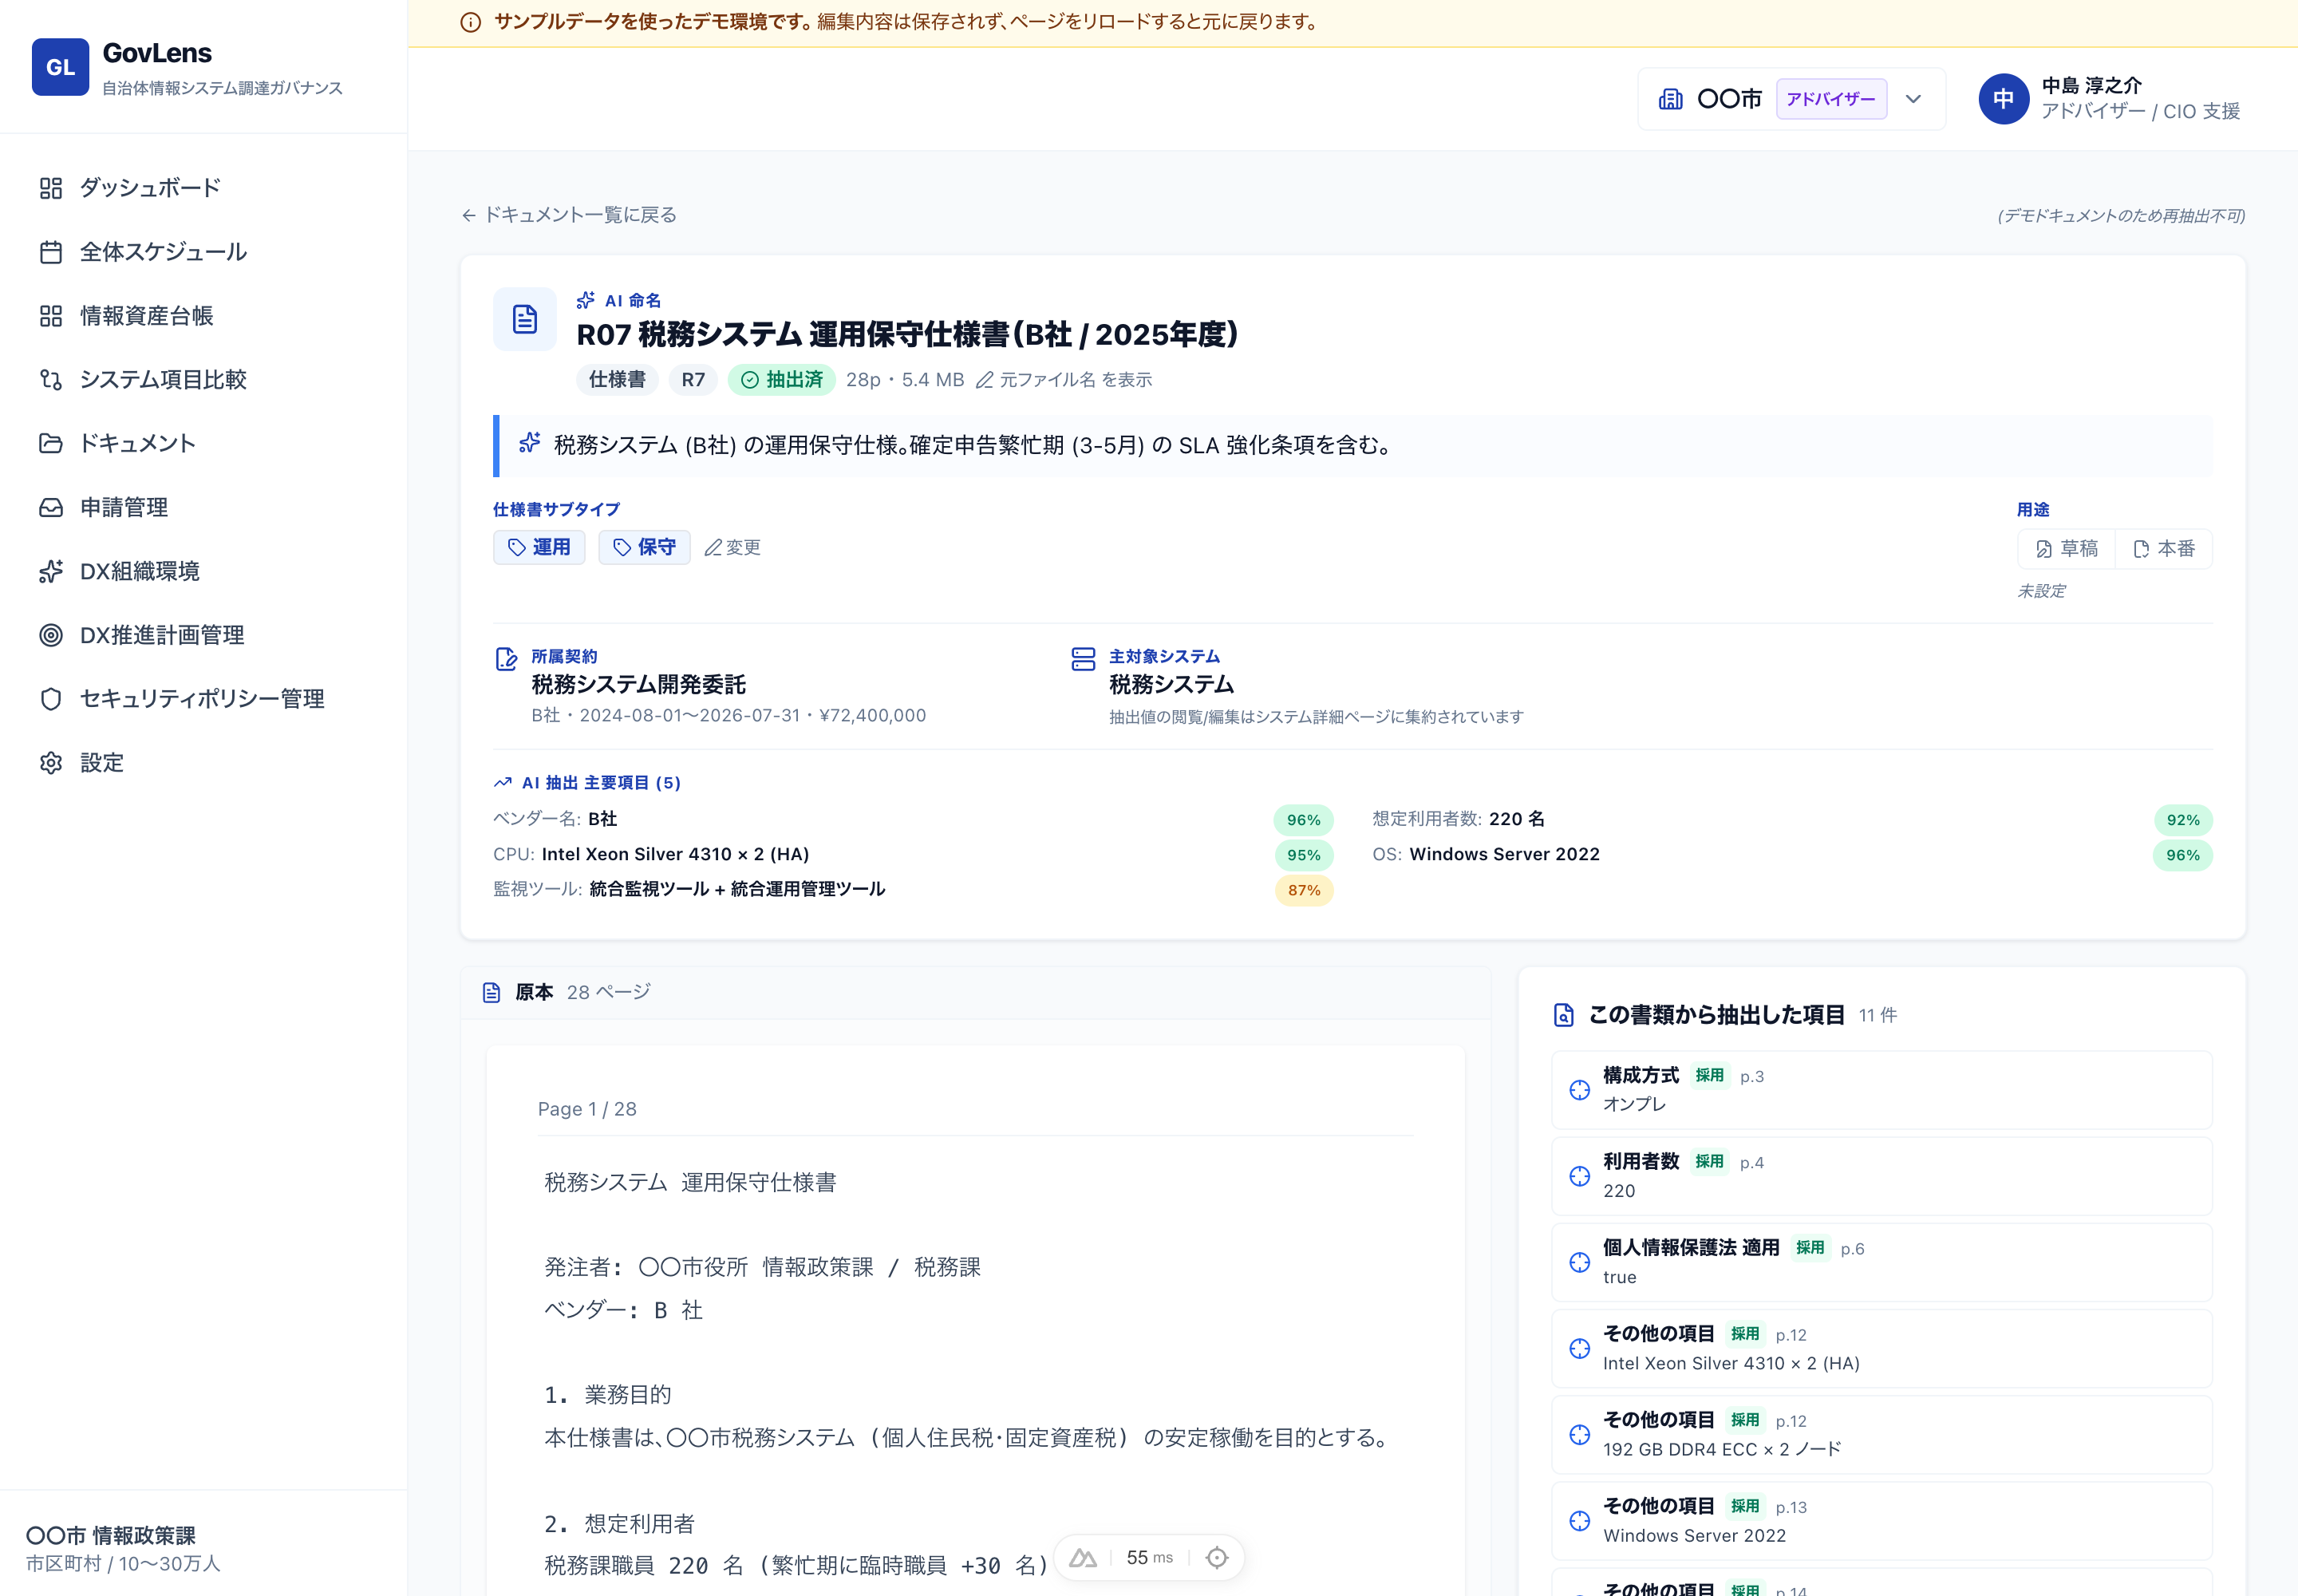Show the original file name via 元ファイル名 を表示
This screenshot has height=1596, width=2298.
(1064, 380)
